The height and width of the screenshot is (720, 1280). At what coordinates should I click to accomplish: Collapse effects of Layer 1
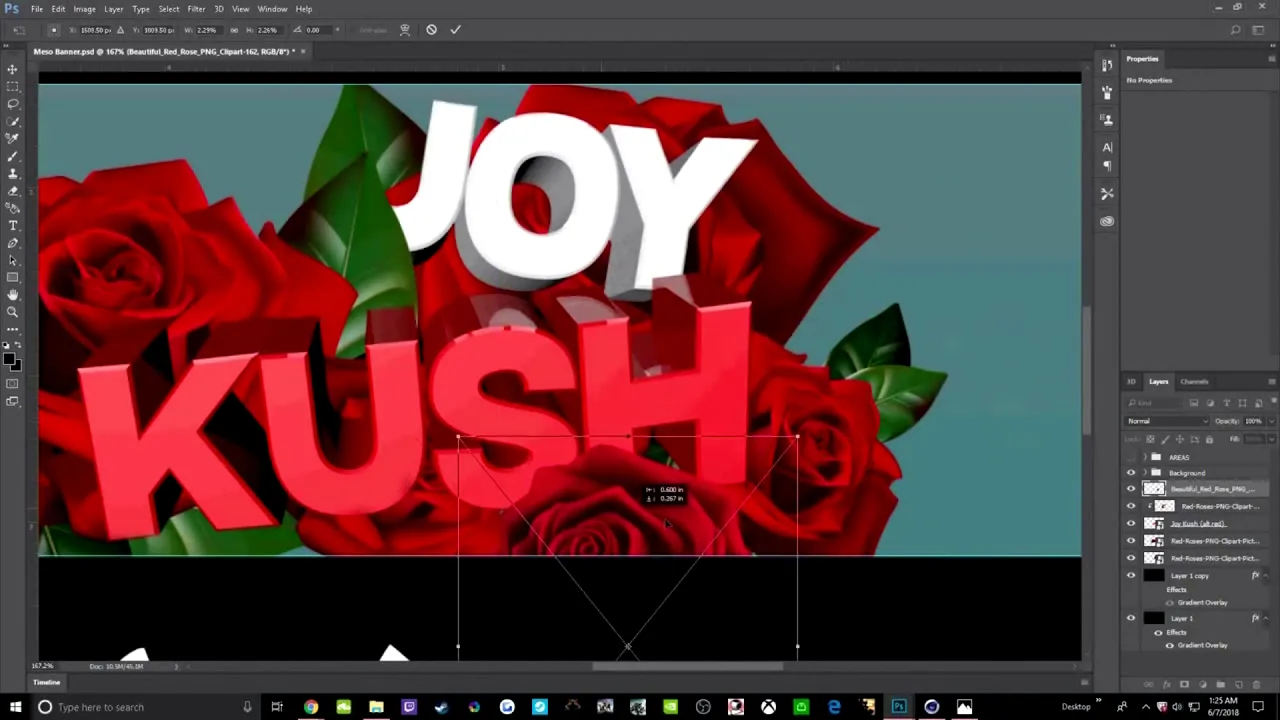click(1267, 618)
